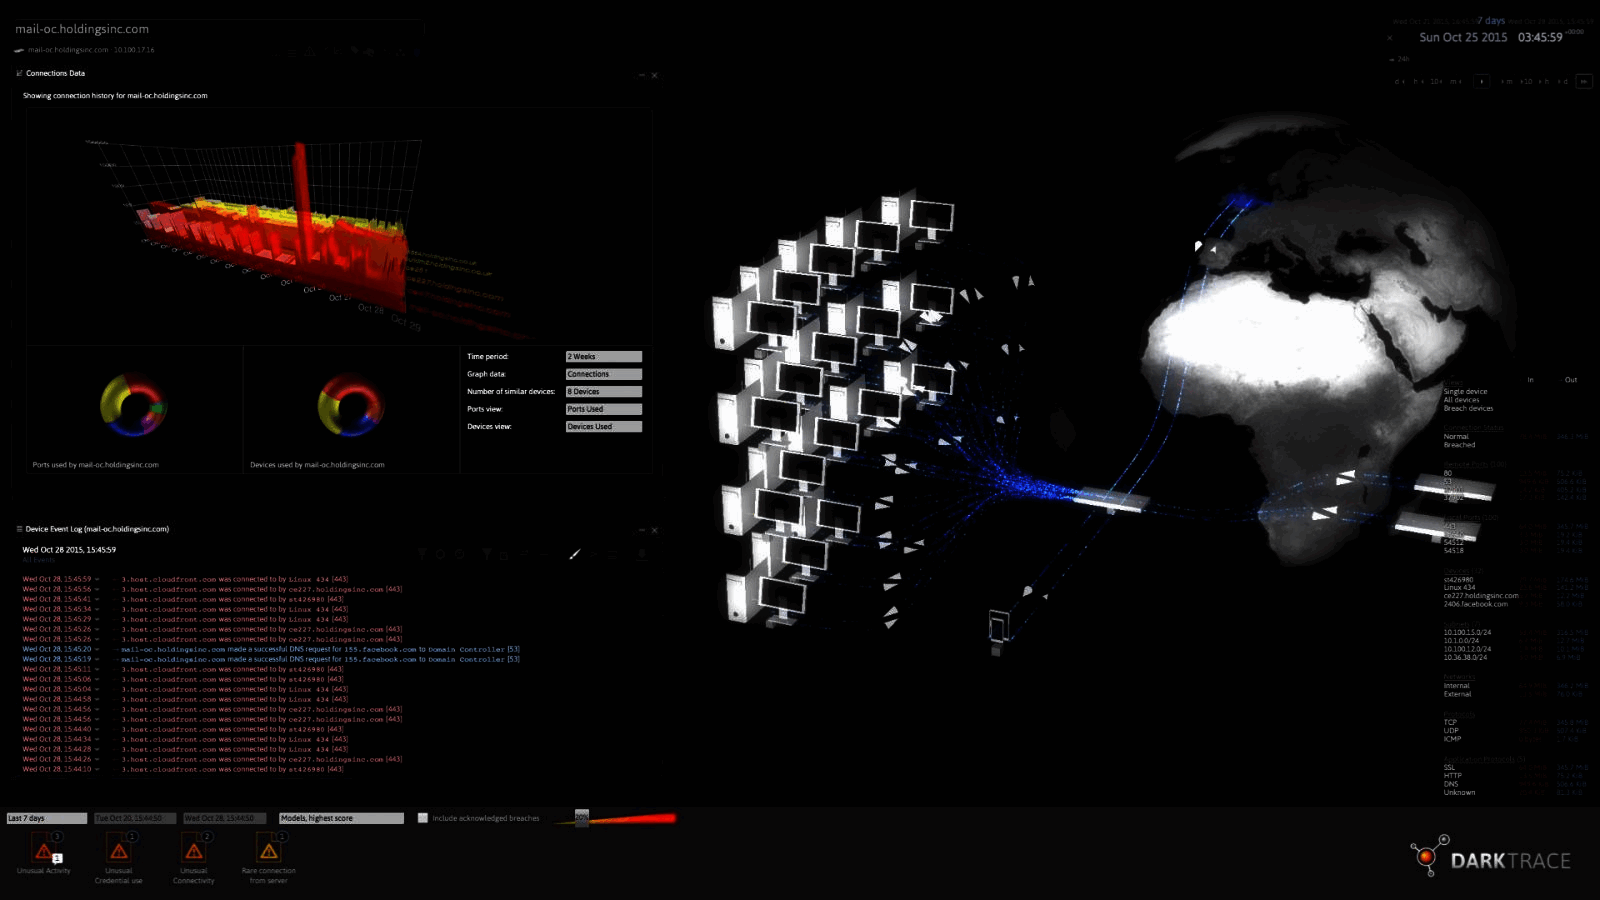Click the 03:45:59 time display
The width and height of the screenshot is (1600, 900).
pos(1540,38)
